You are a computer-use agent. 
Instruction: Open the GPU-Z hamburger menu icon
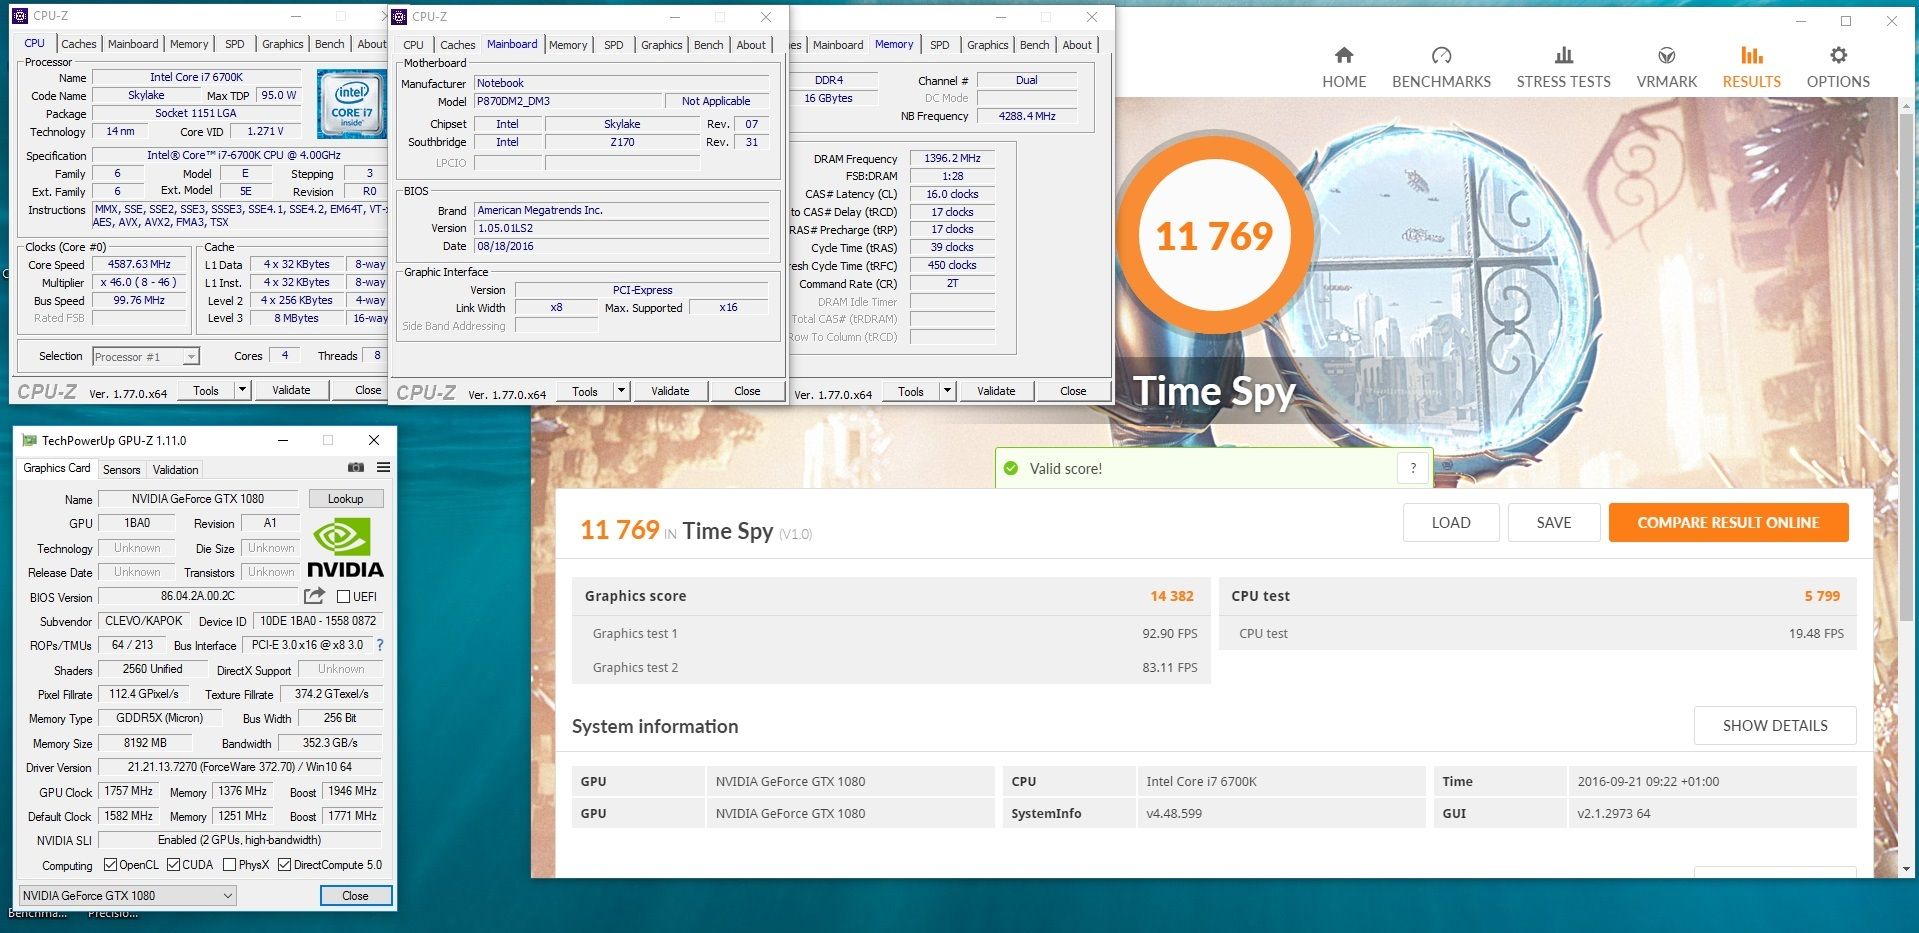pyautogui.click(x=383, y=467)
